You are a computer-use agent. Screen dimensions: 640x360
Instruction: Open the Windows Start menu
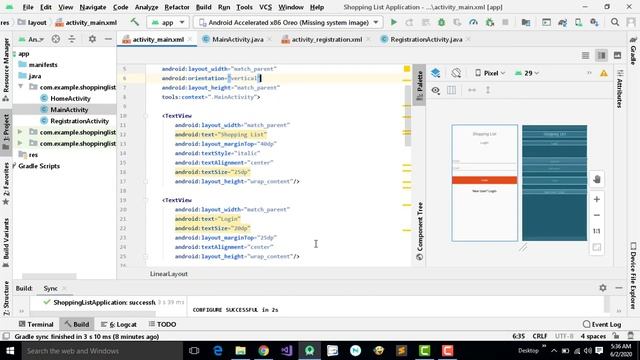click(x=10, y=351)
